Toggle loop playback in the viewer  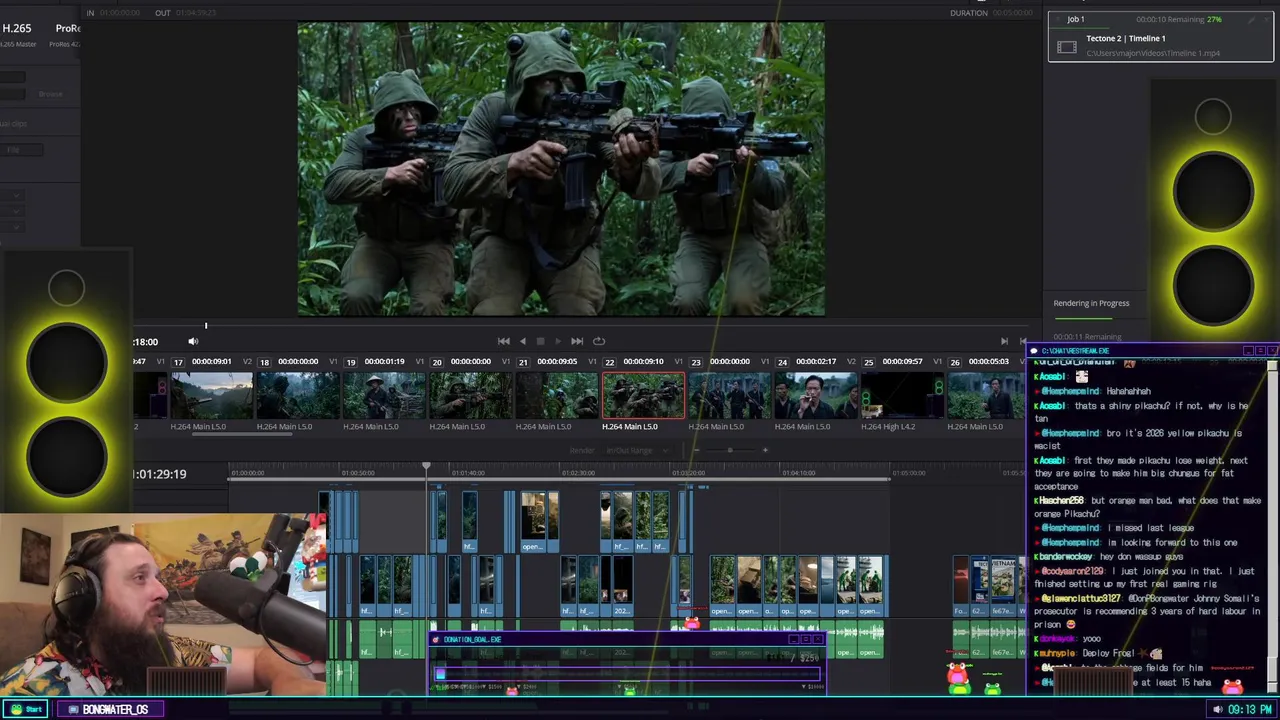599,341
